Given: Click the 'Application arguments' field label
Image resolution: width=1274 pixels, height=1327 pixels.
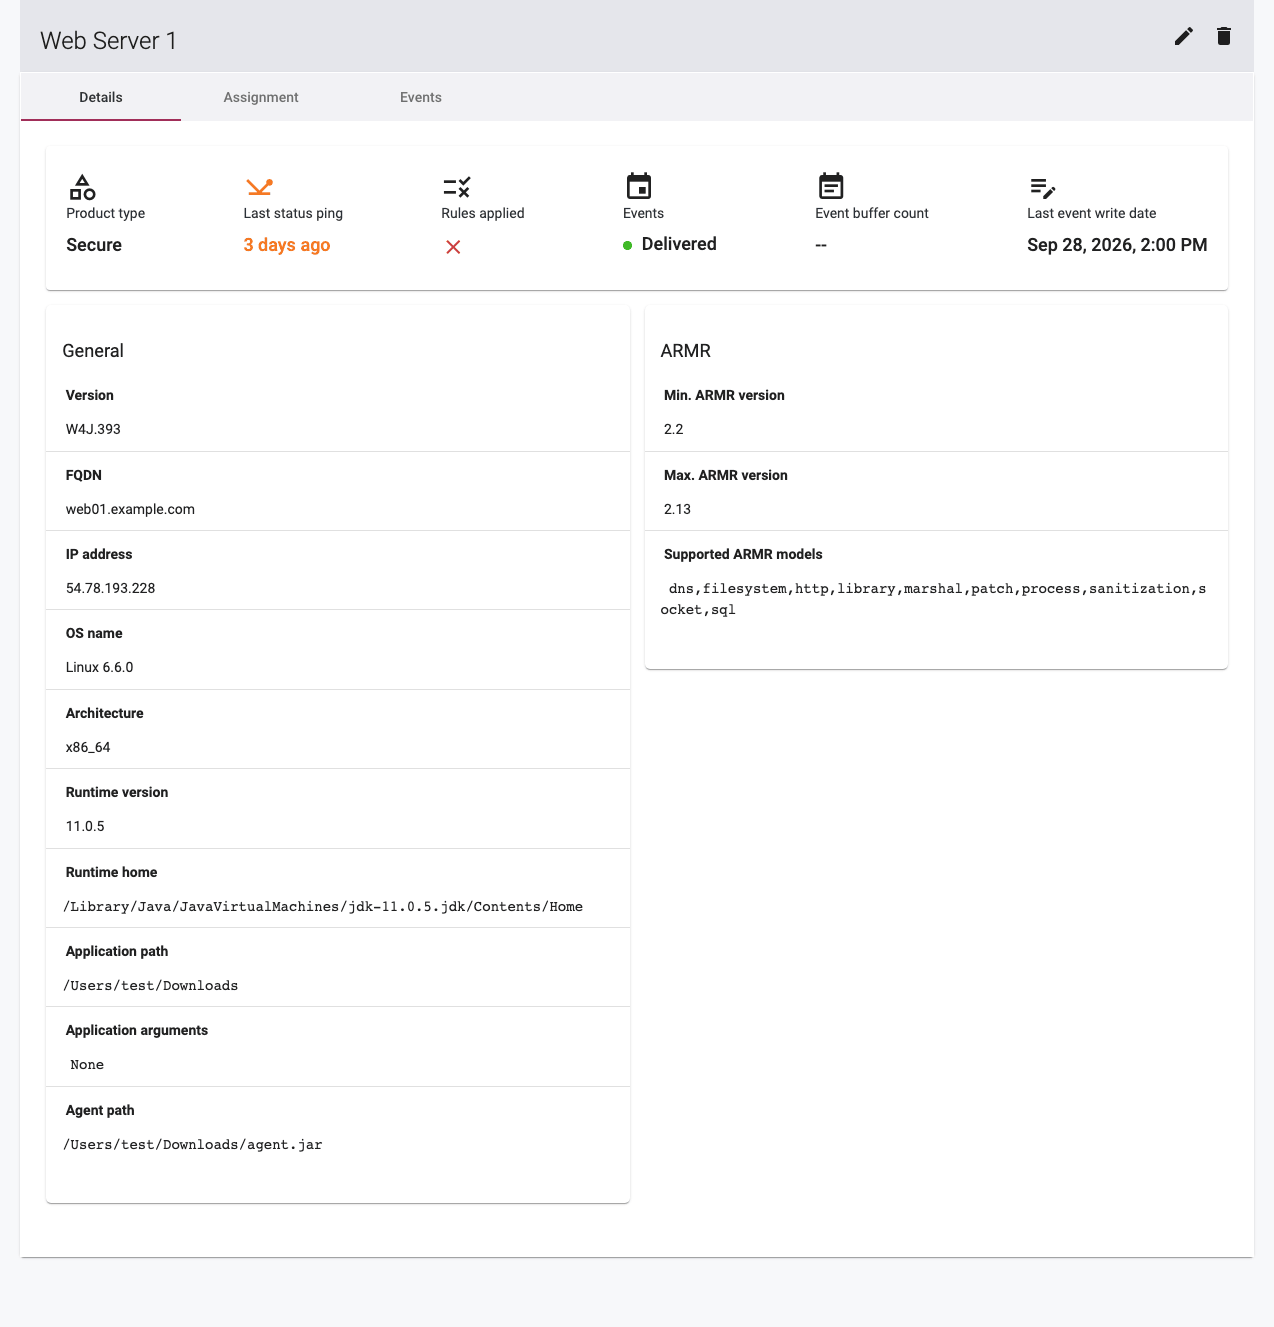Looking at the screenshot, I should click(x=137, y=1030).
